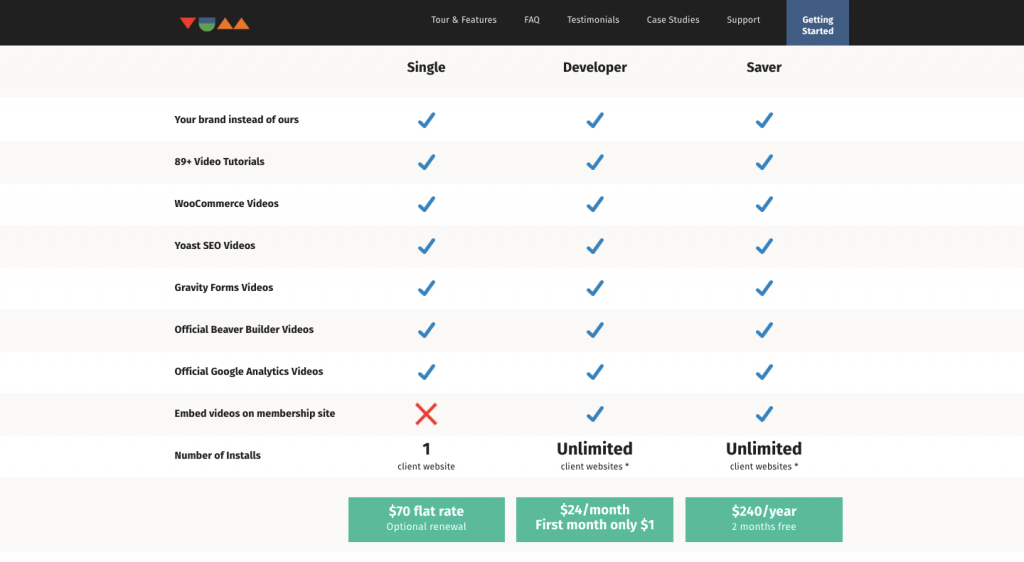This screenshot has width=1024, height=562.
Task: Click Single checkmark for Your brand row
Action: click(x=426, y=120)
